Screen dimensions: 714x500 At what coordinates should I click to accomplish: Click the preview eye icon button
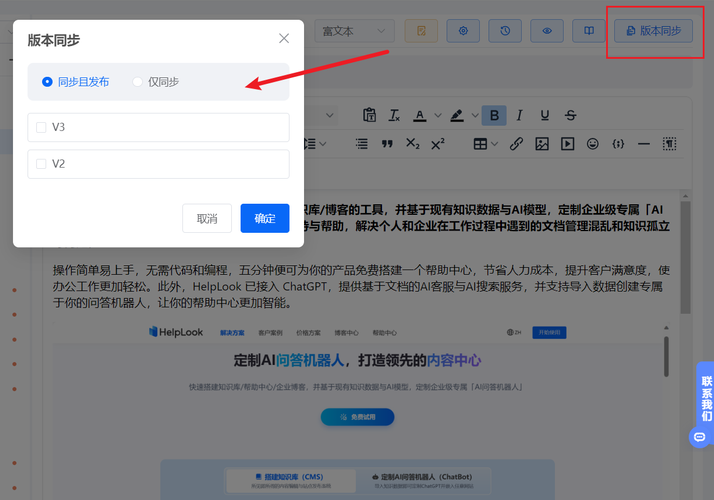point(547,31)
